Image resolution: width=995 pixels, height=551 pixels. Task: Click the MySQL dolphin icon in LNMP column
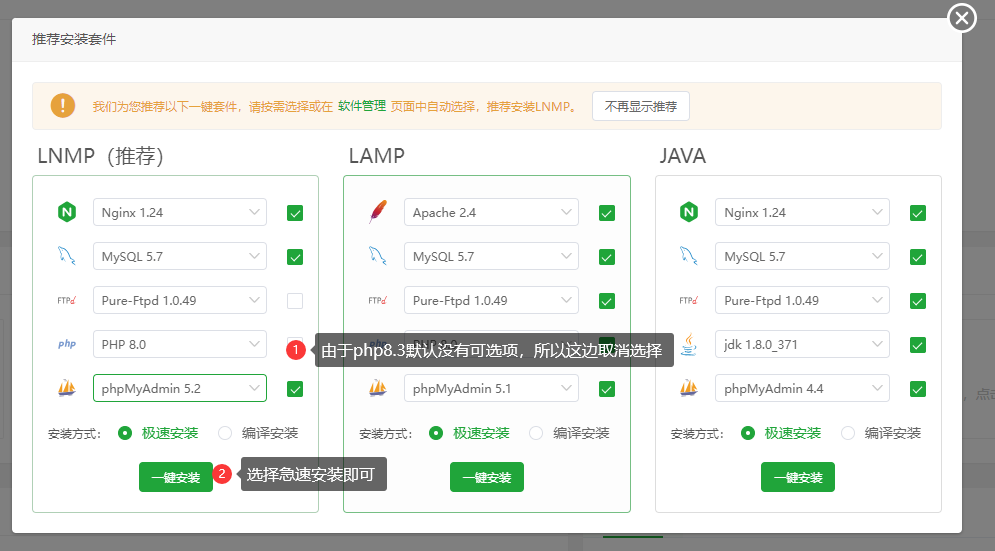67,256
